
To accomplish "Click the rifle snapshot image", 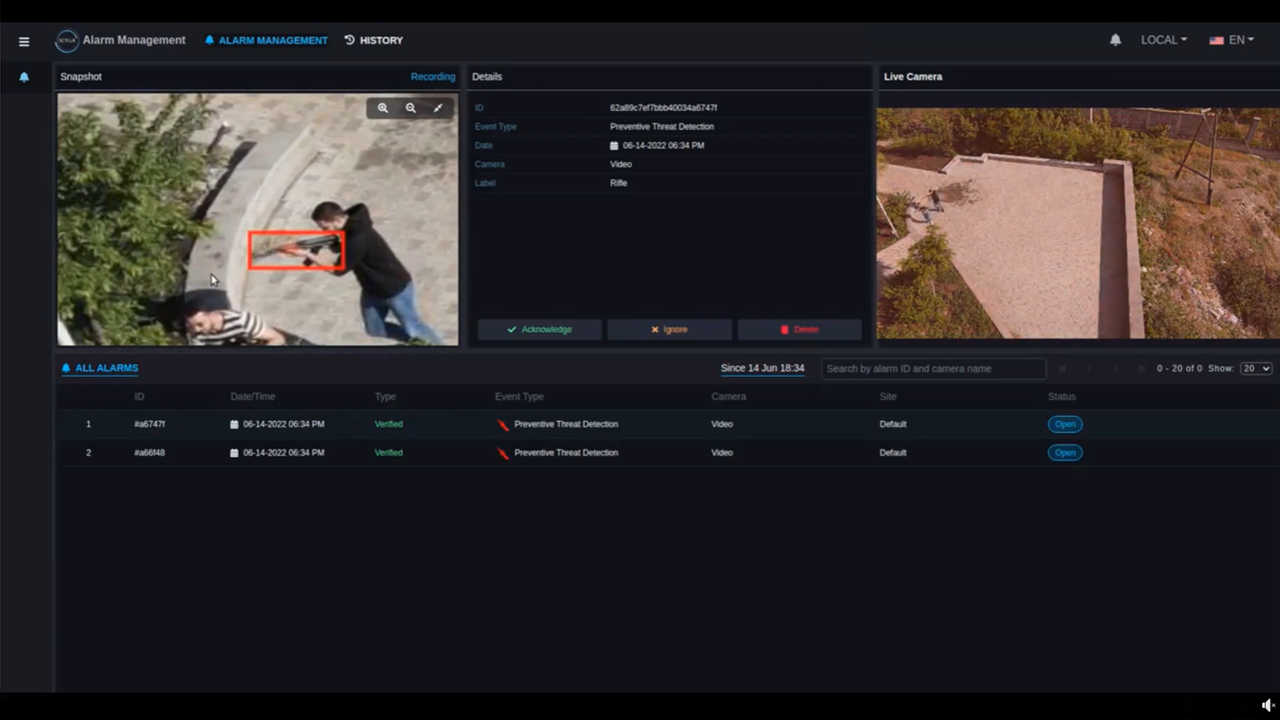I will [x=258, y=220].
